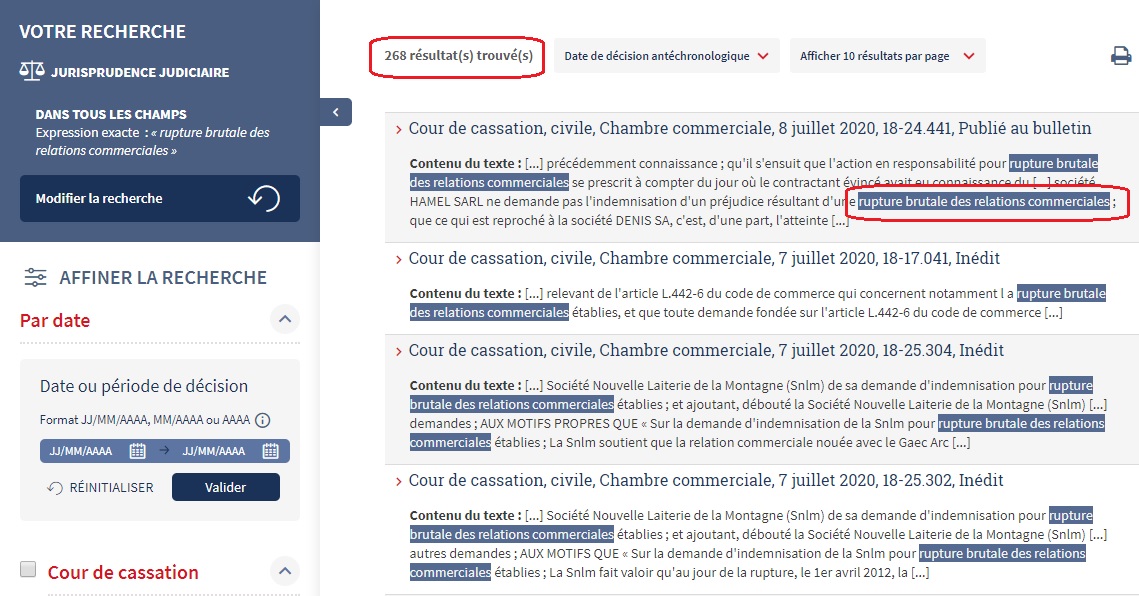The image size is (1139, 596).
Task: Click the printer icon to print results
Action: [1121, 56]
